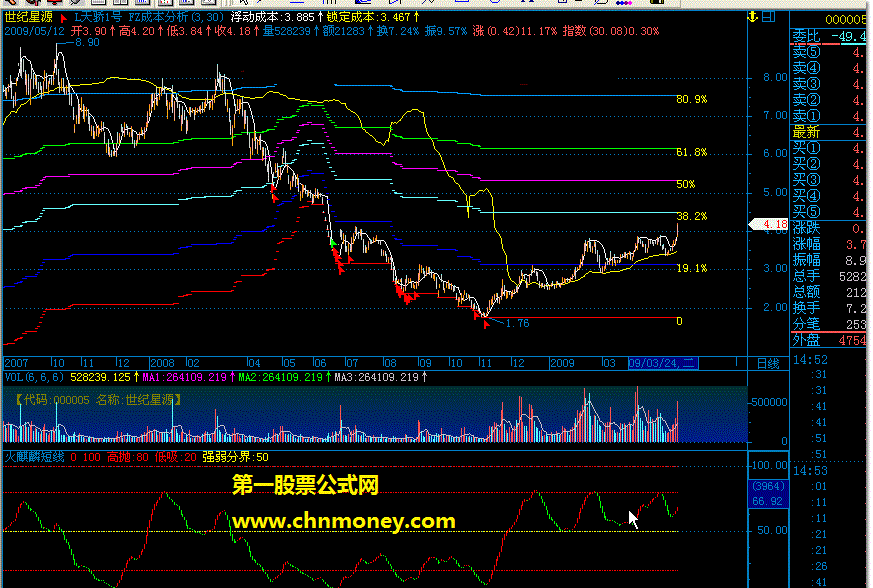The width and height of the screenshot is (873, 588).
Task: Click the 日线 period button
Action: (x=768, y=364)
